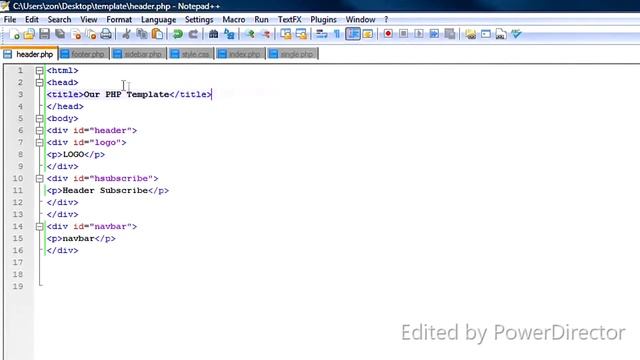Image resolution: width=640 pixels, height=360 pixels.
Task: Collapse the header div fold on line 6
Action: click(x=40, y=131)
